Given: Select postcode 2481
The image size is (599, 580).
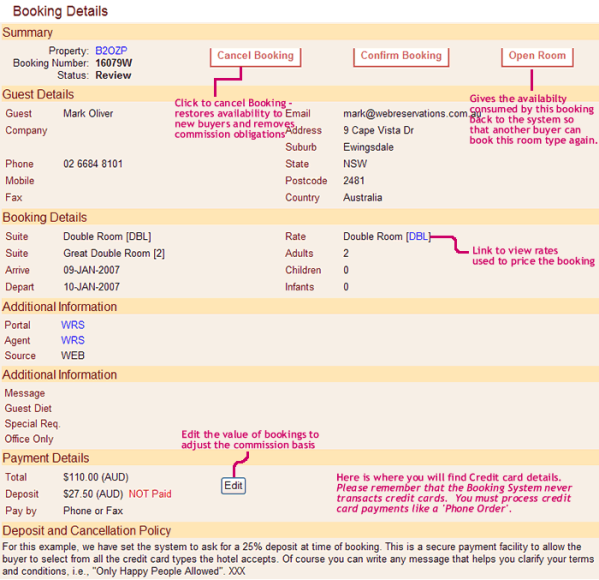Looking at the screenshot, I should [x=354, y=181].
